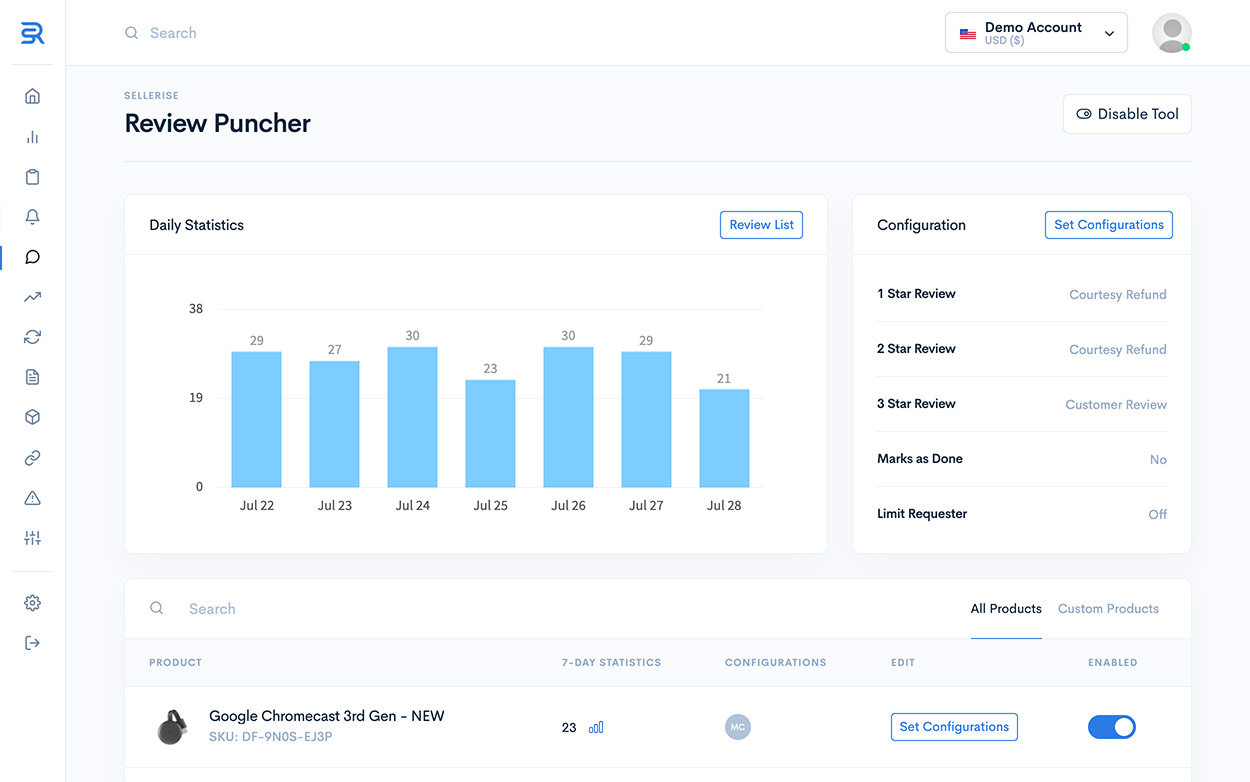
Task: Click the sliders adjustments sidebar icon
Action: (x=32, y=538)
